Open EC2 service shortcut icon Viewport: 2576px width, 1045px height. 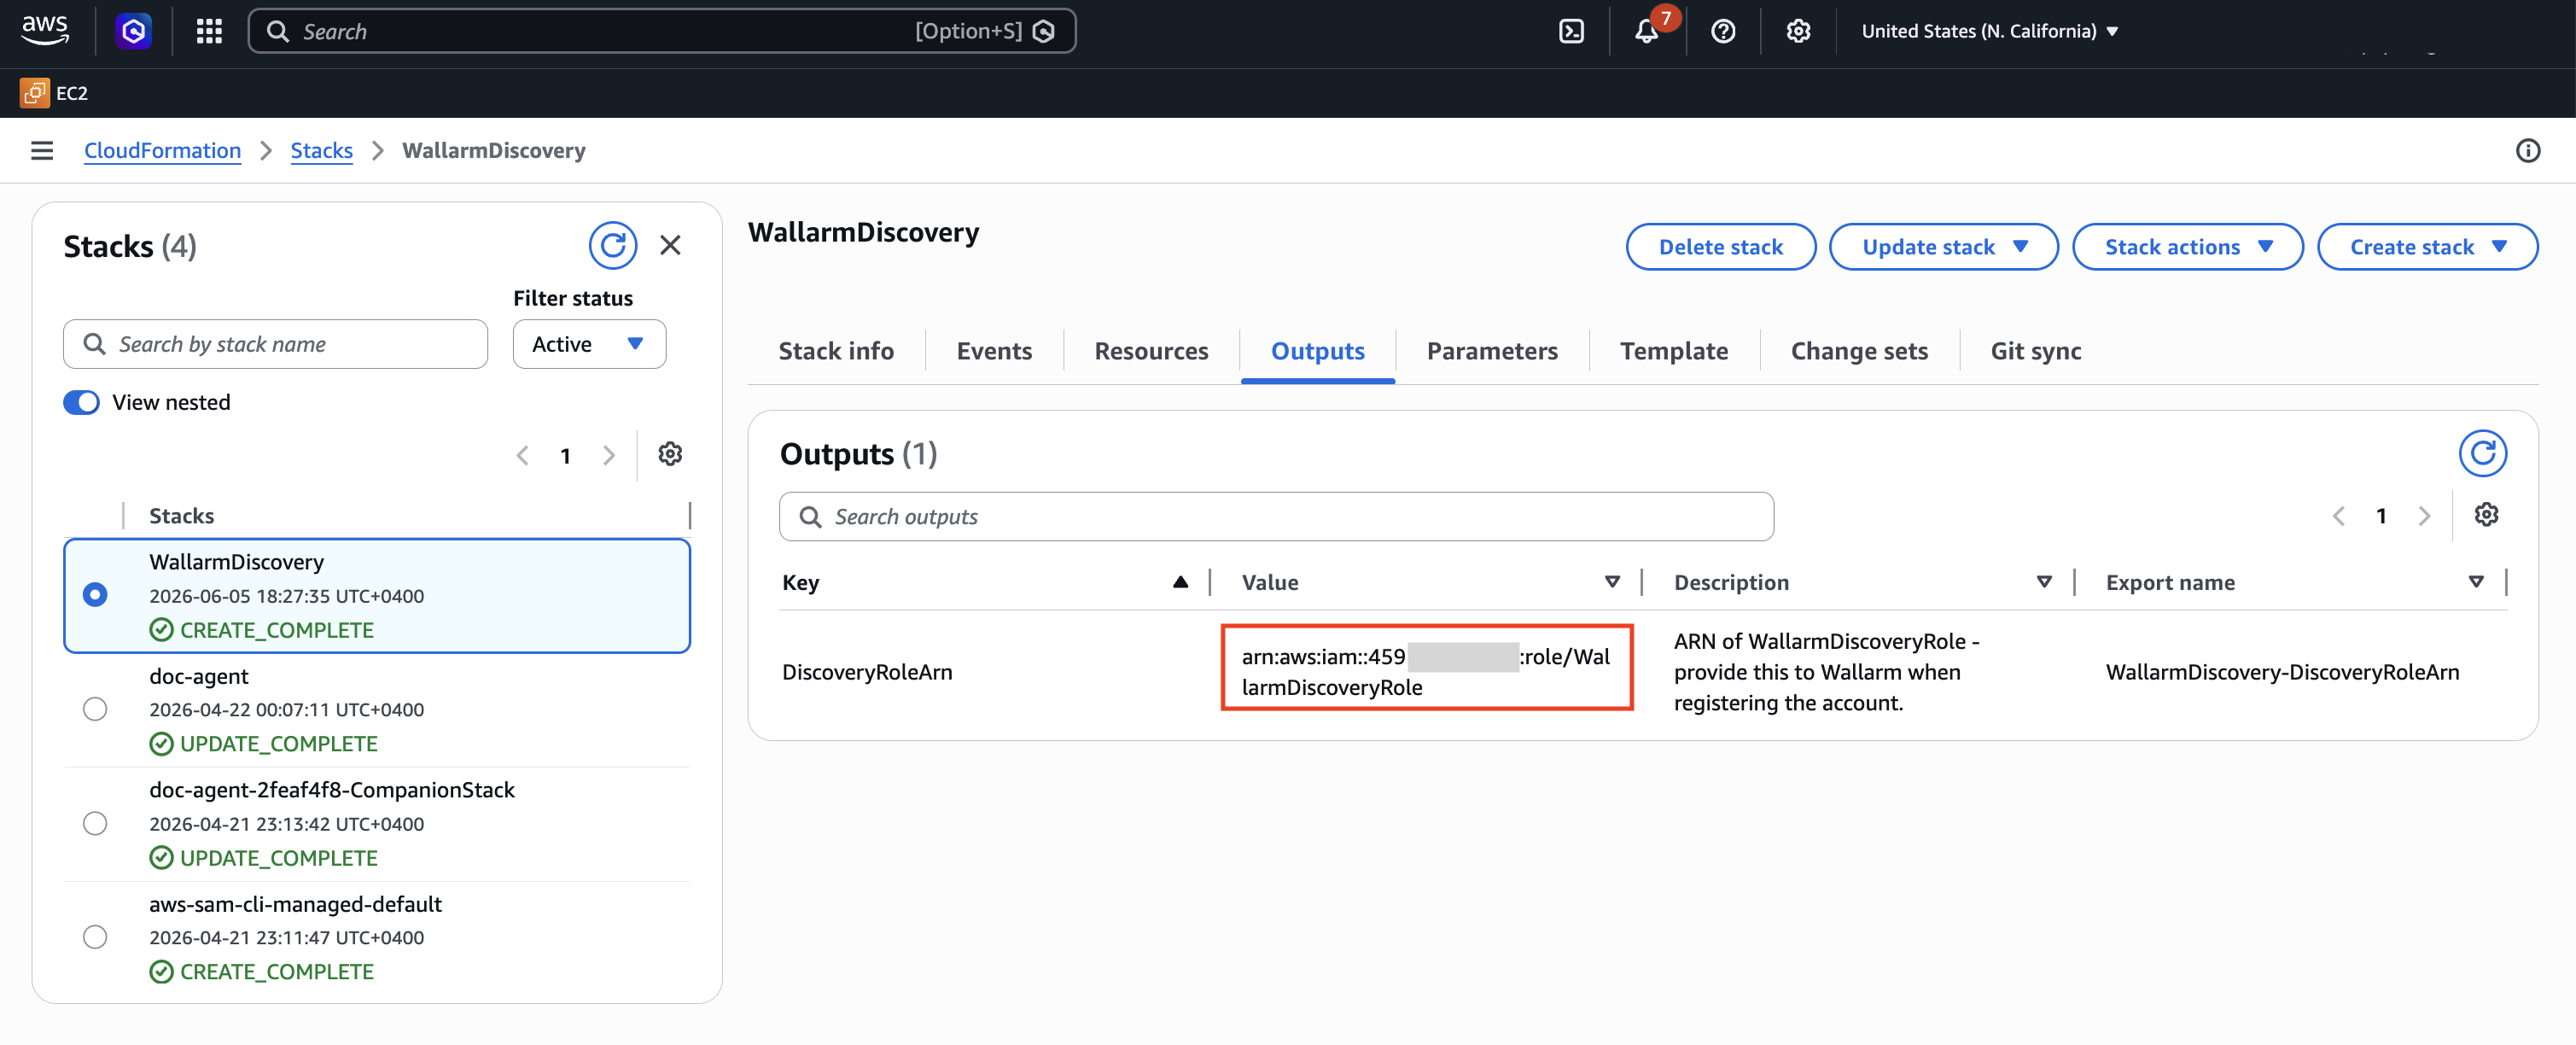pos(35,93)
